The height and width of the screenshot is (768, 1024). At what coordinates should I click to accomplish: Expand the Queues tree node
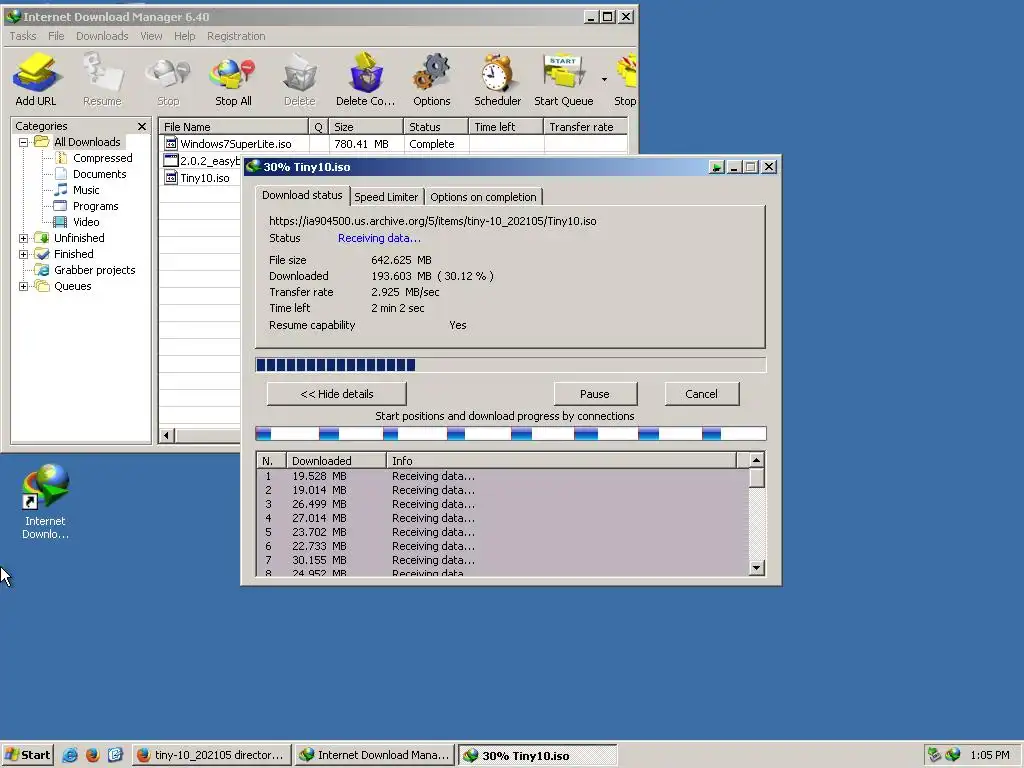[24, 286]
